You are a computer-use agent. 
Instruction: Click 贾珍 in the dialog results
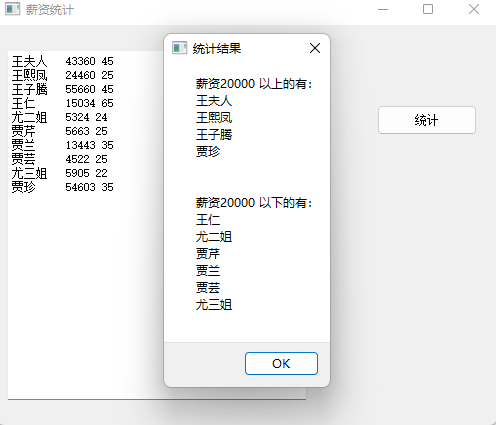[x=208, y=152]
